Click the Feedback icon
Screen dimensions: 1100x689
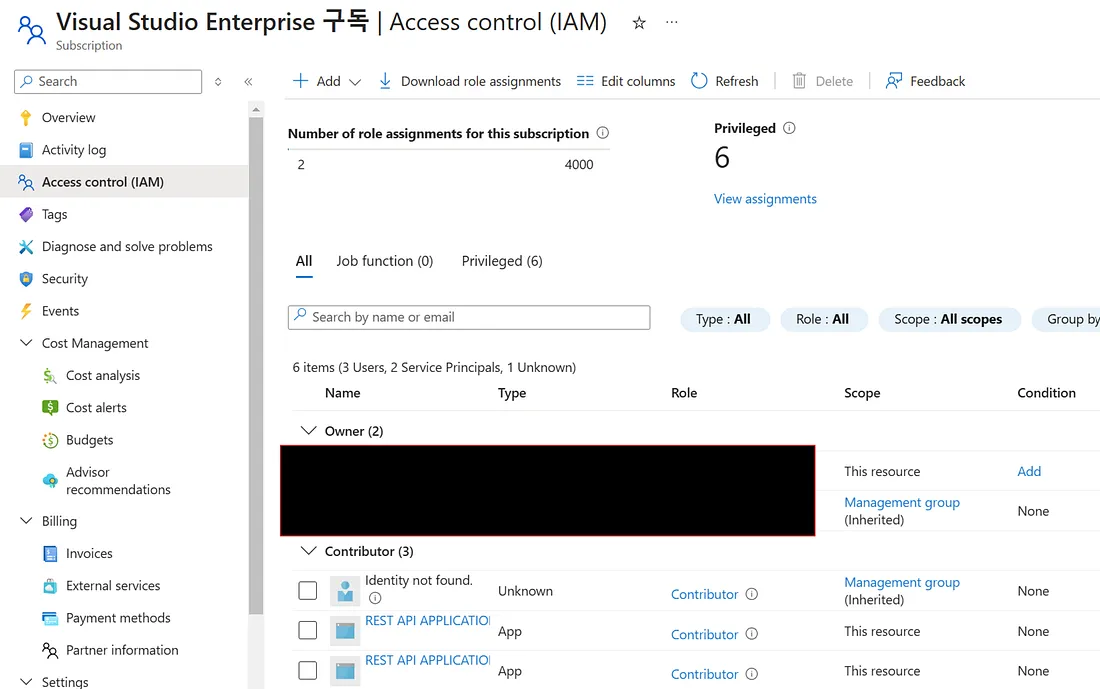click(894, 81)
